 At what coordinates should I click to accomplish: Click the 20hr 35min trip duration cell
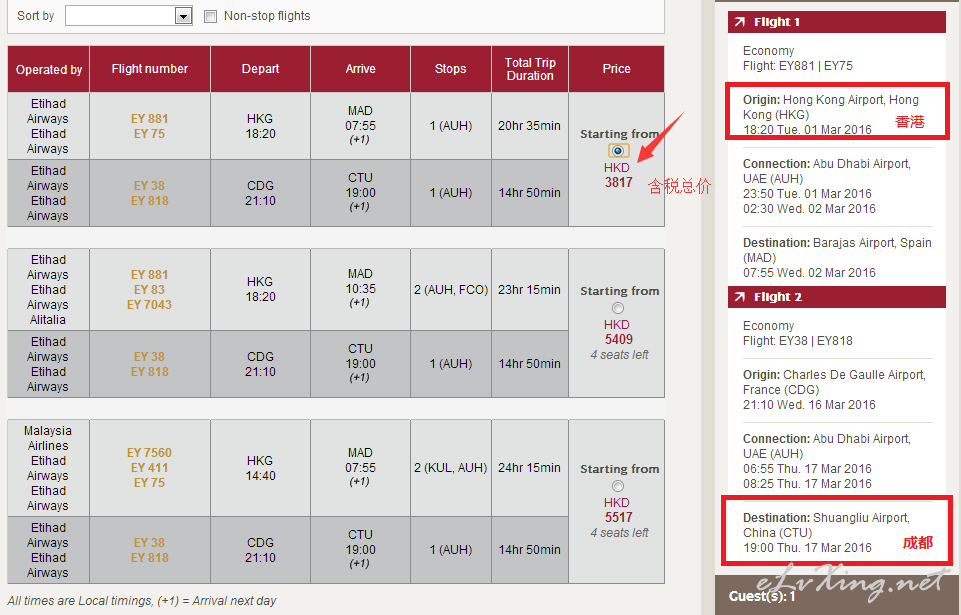(530, 126)
